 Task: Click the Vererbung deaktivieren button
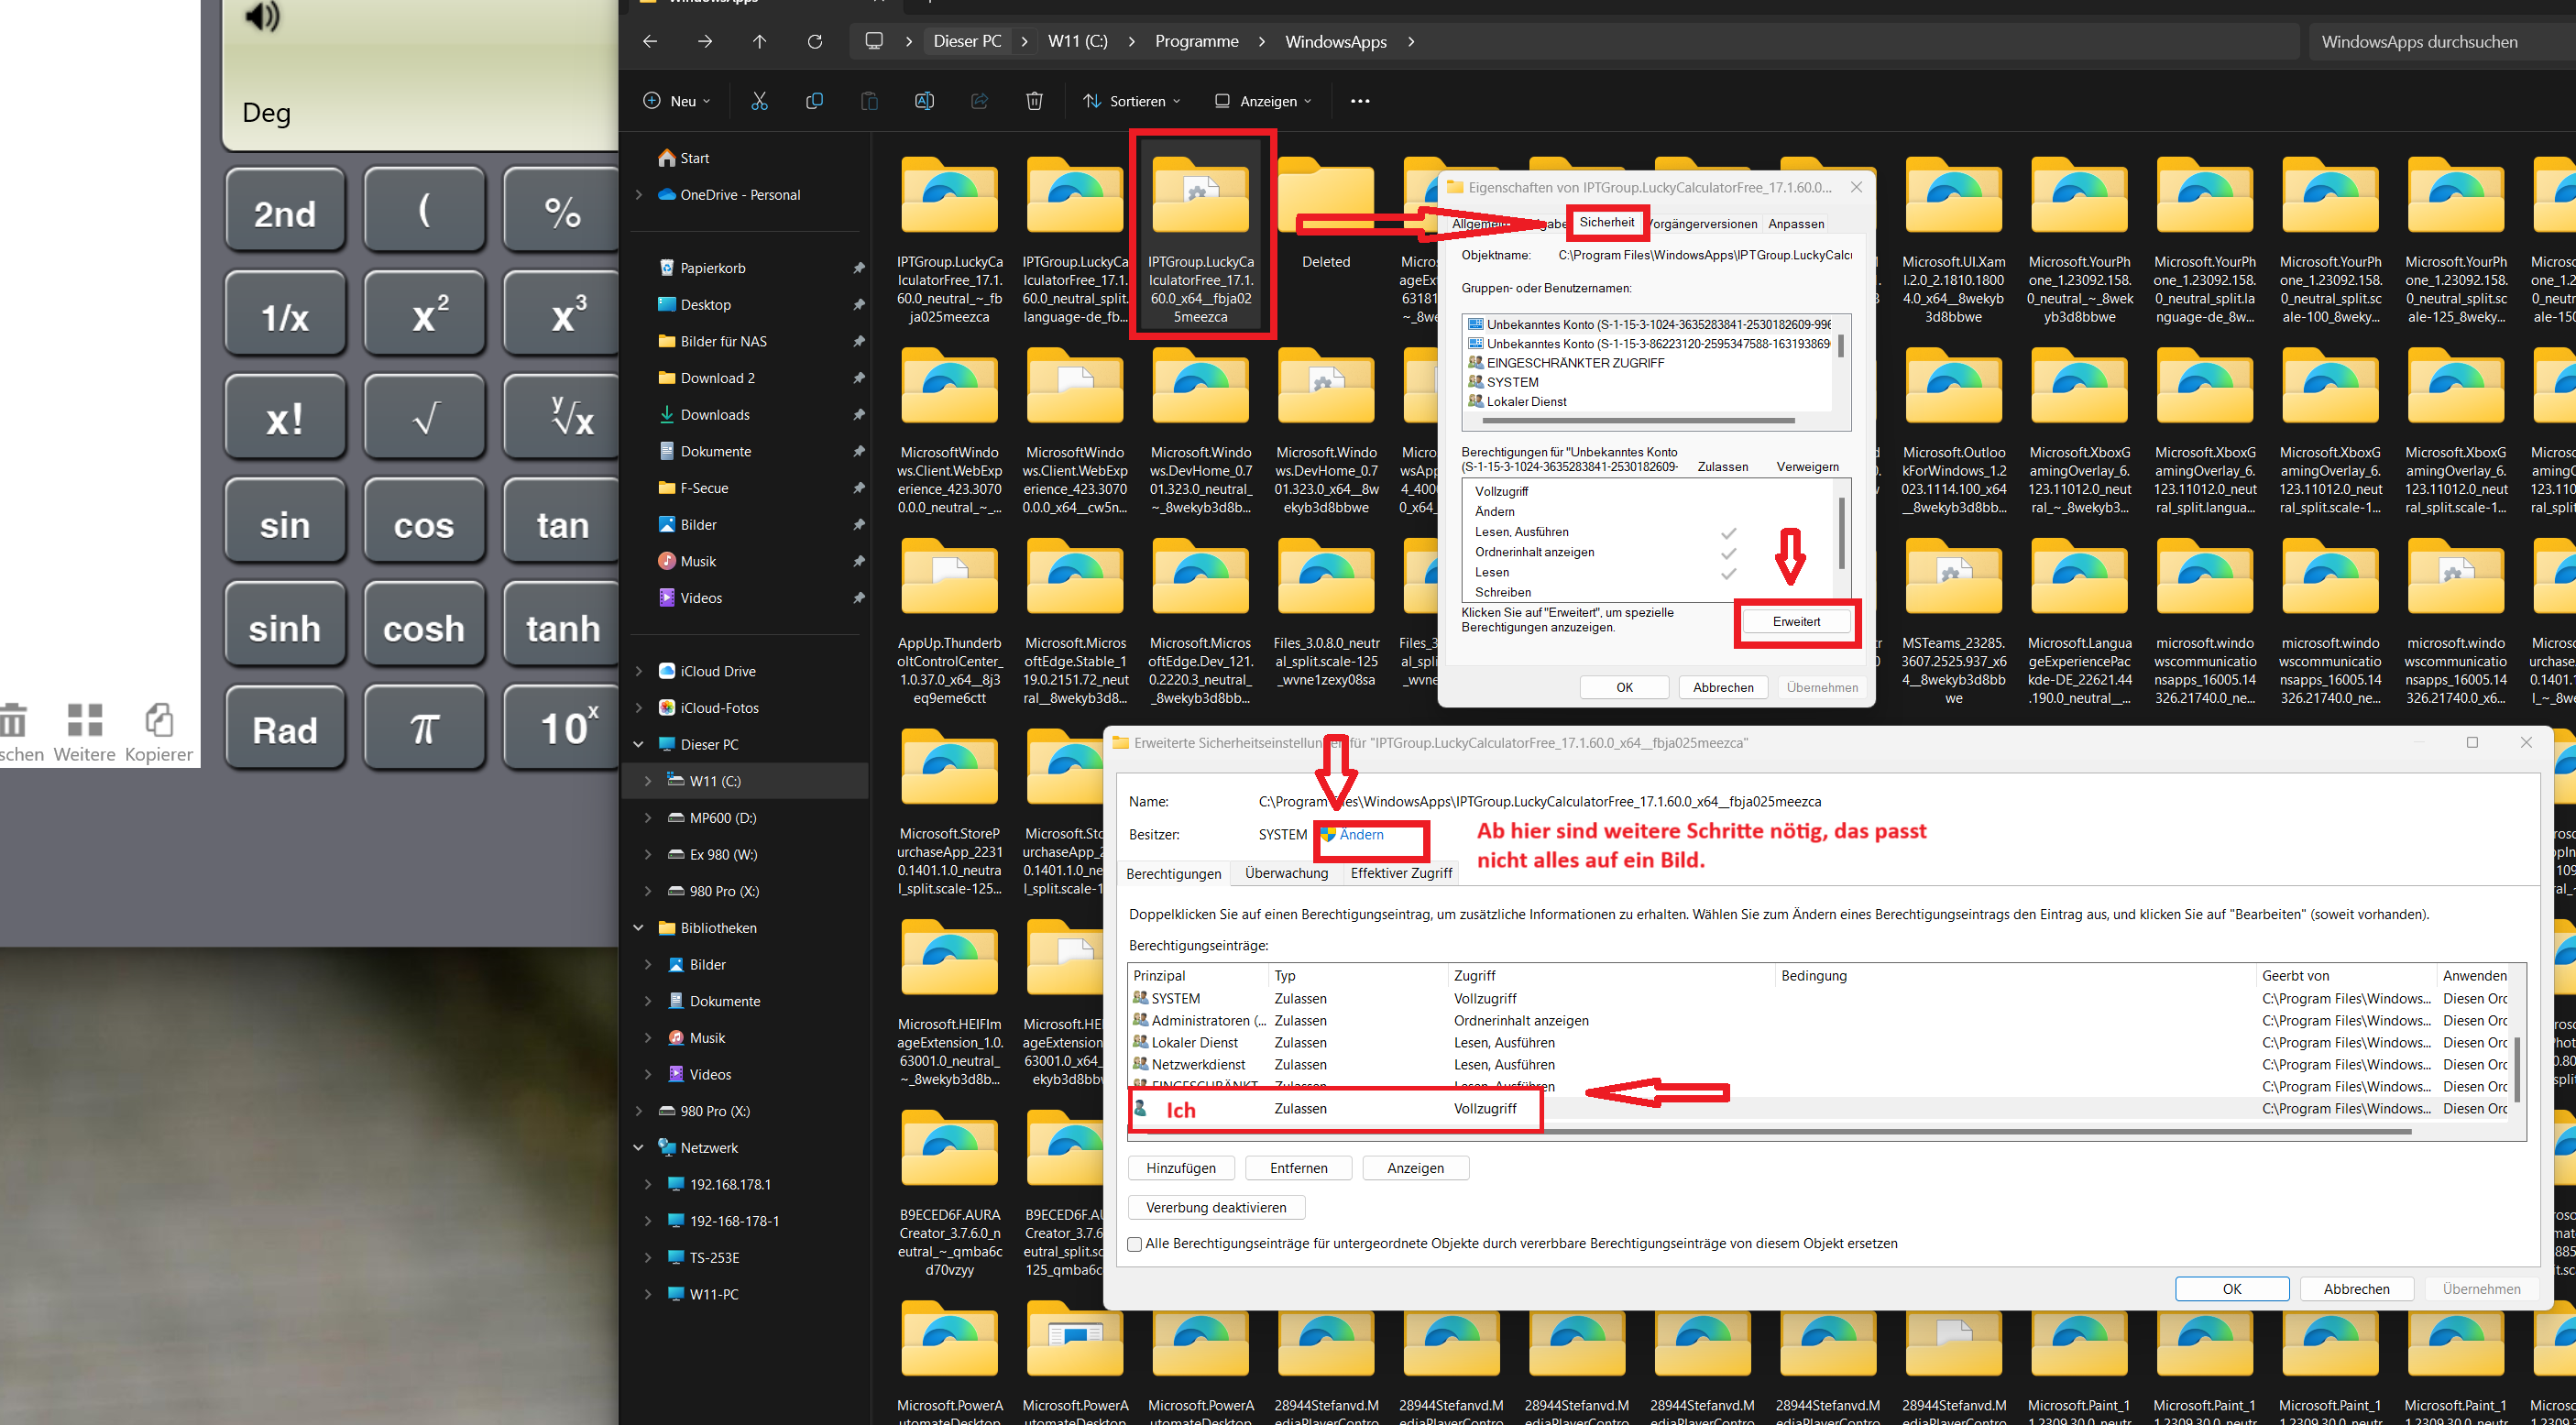[x=1215, y=1207]
